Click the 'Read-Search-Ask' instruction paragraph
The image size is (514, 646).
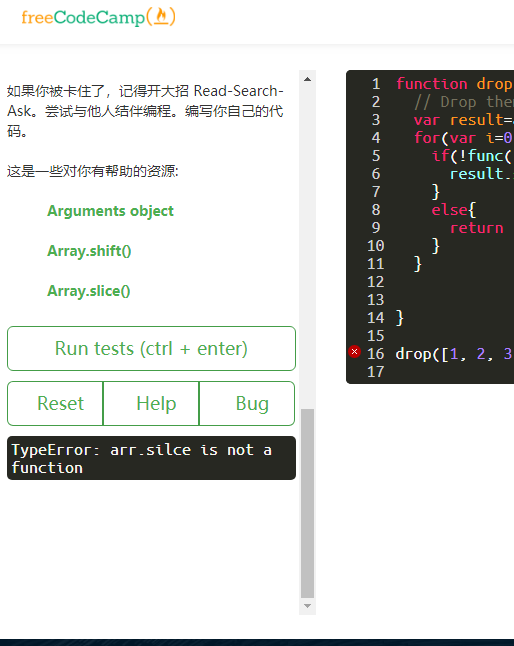(x=145, y=110)
